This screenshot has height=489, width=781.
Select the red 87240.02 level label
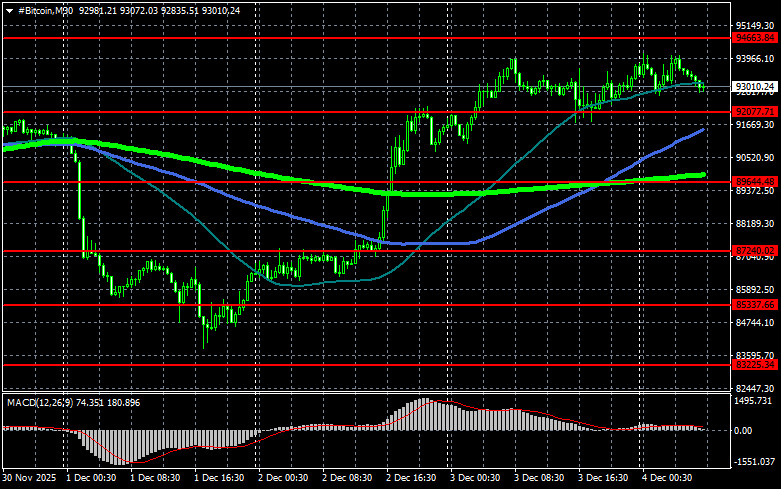(x=755, y=250)
